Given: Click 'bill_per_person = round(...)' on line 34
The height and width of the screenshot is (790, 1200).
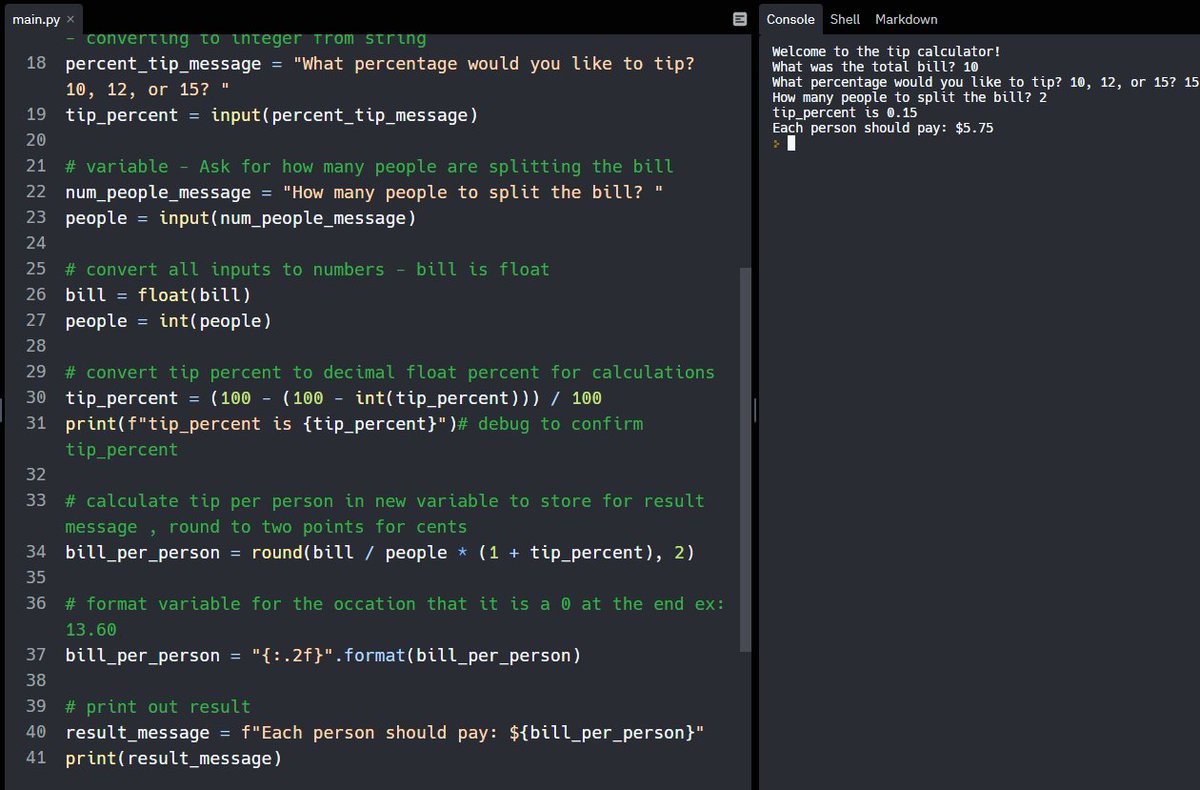Looking at the screenshot, I should tap(380, 553).
